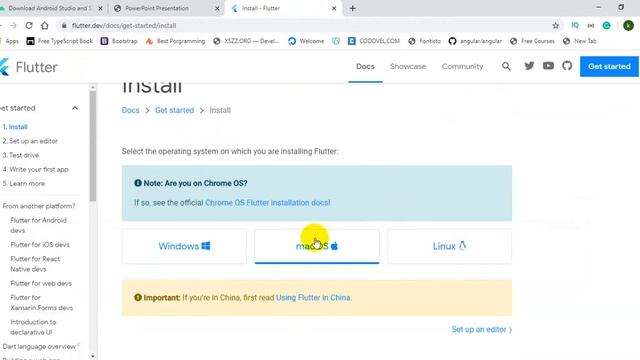This screenshot has width=640, height=360.
Task: Click Get started in the breadcrumb
Action: [174, 110]
